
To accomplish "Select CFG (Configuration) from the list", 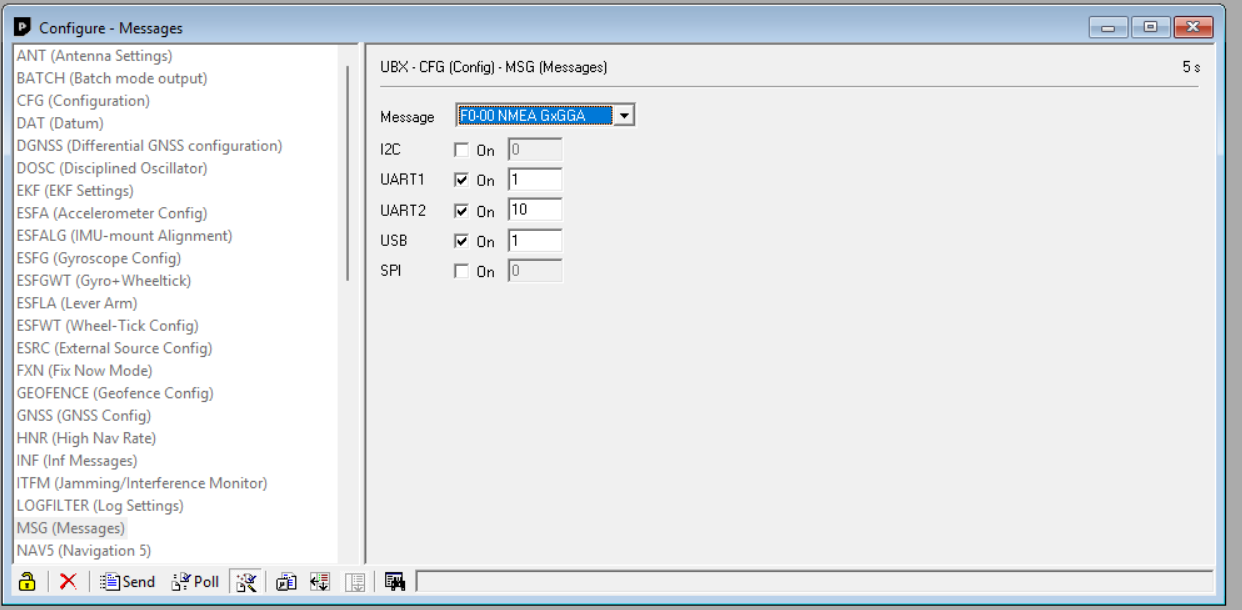I will click(83, 101).
